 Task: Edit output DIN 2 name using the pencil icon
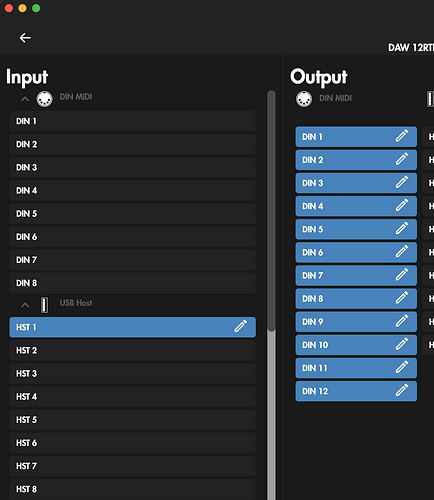[402, 159]
